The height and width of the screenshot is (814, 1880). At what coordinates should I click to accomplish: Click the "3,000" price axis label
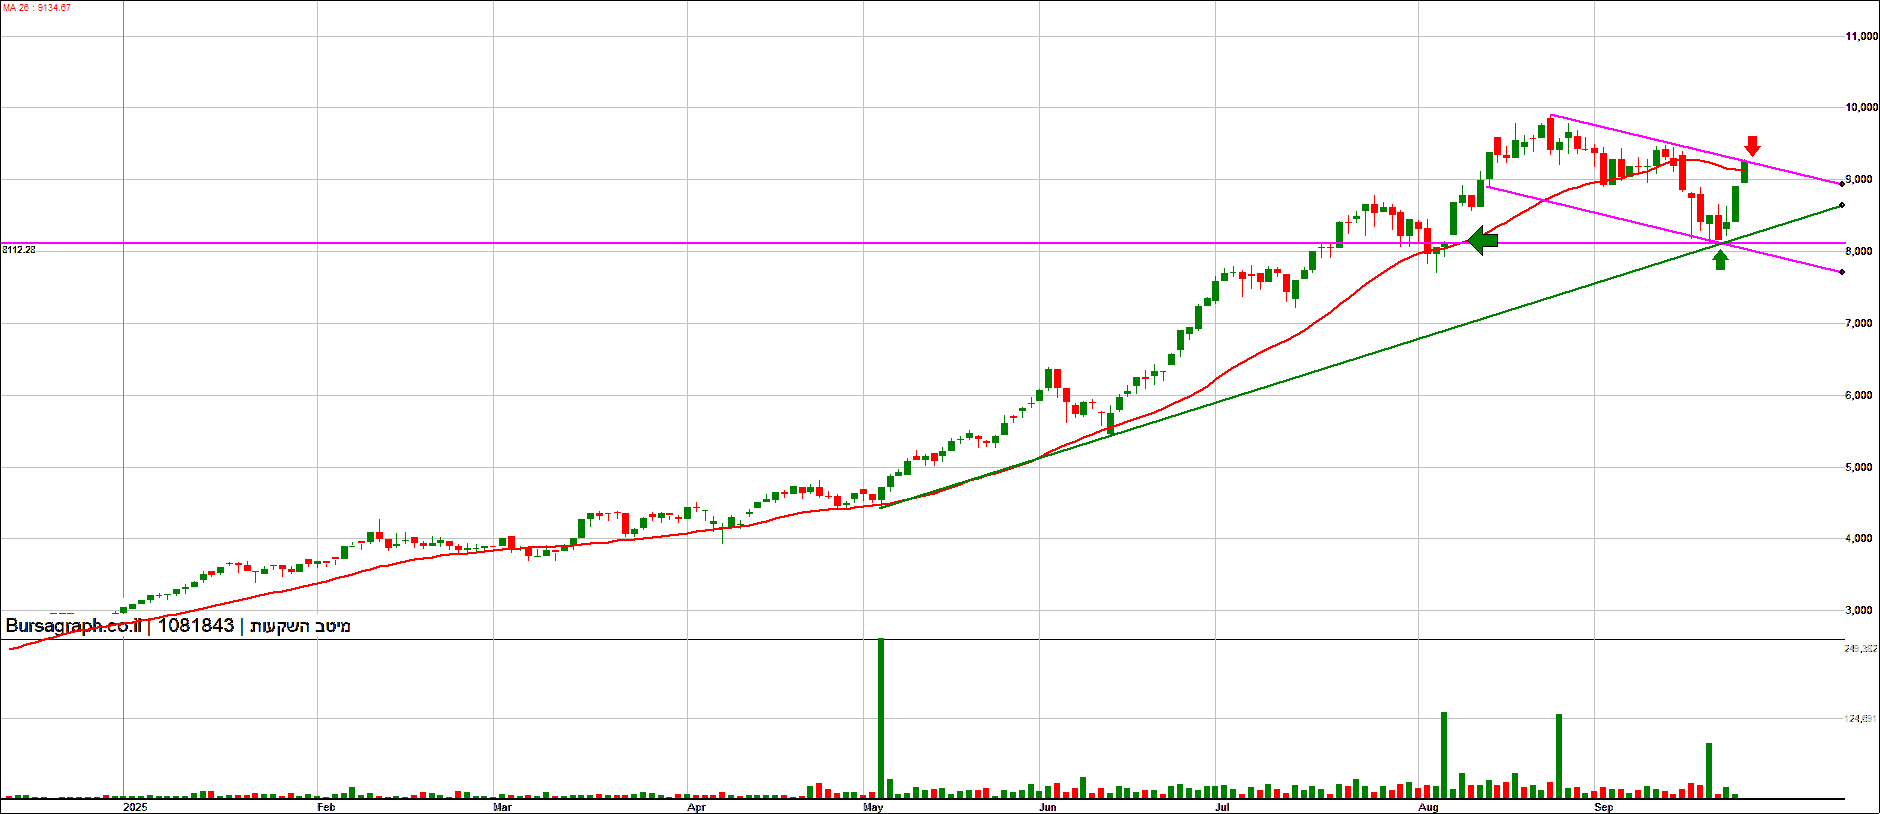(x=1859, y=611)
